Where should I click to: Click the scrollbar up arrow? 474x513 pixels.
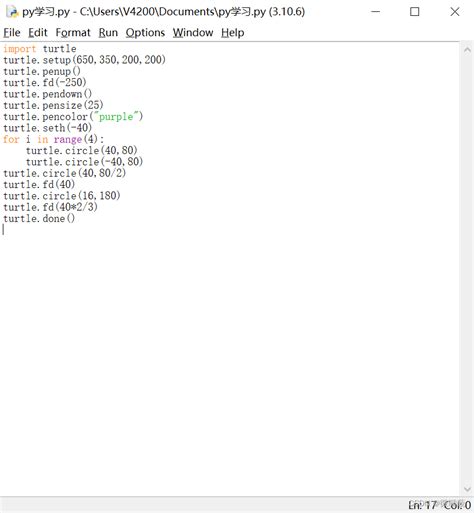(467, 50)
